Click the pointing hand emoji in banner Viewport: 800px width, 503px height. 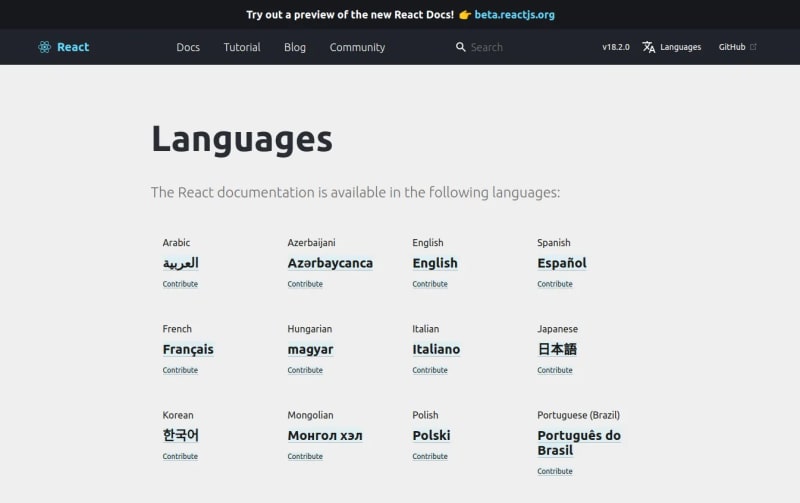tap(464, 15)
